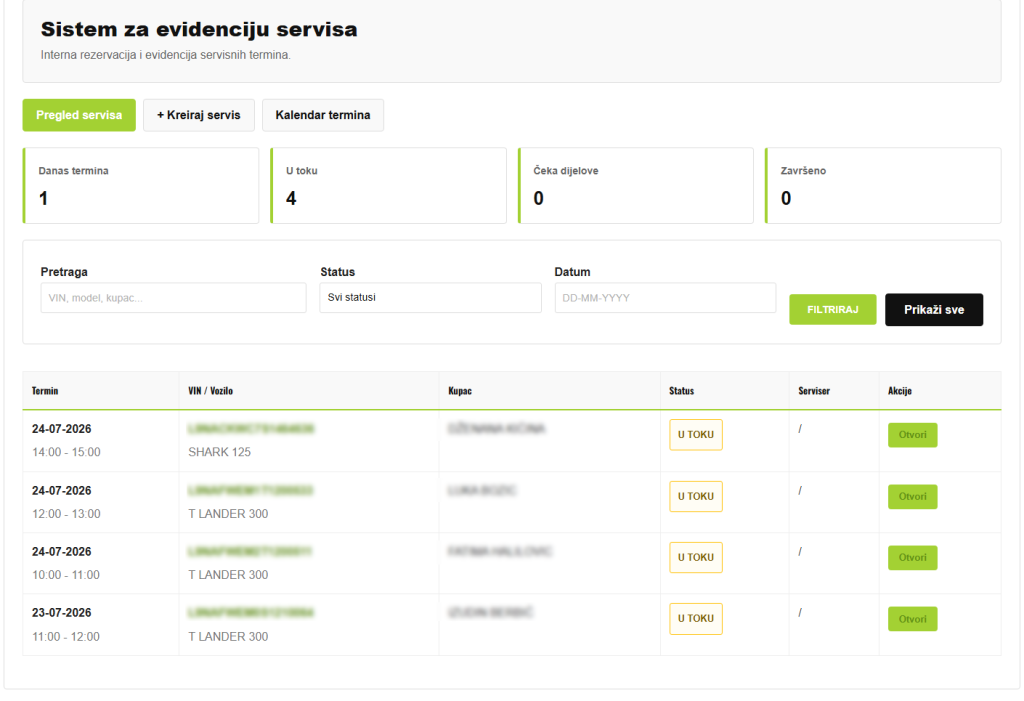Image resolution: width=1024 pixels, height=701 pixels.
Task: Select the Danas termina summary card
Action: [x=141, y=186]
